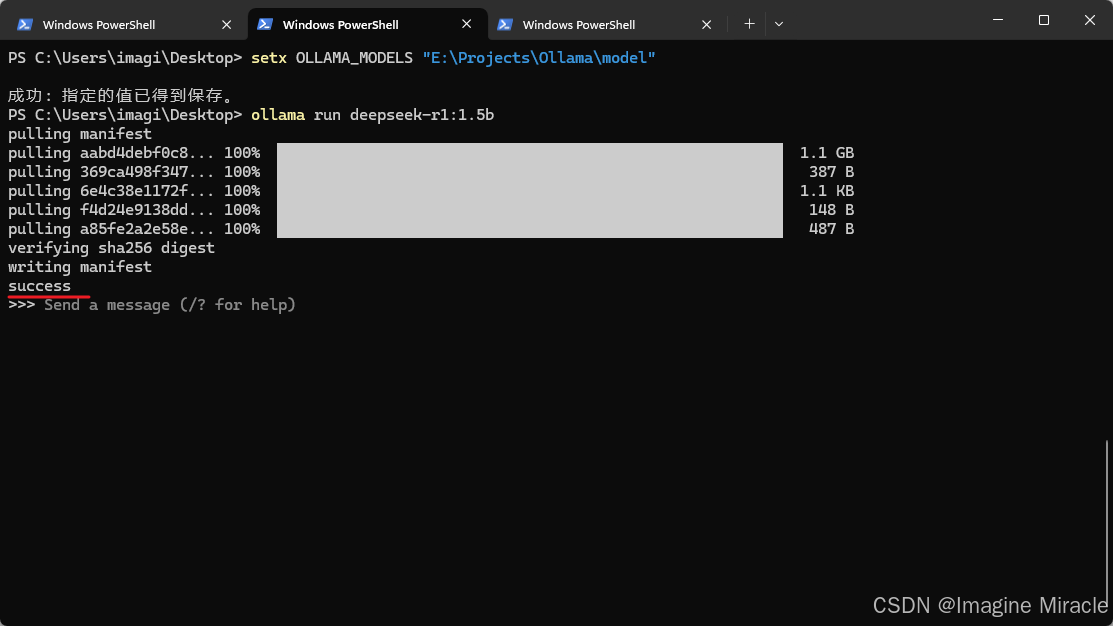Maximize the terminal window

1043,20
